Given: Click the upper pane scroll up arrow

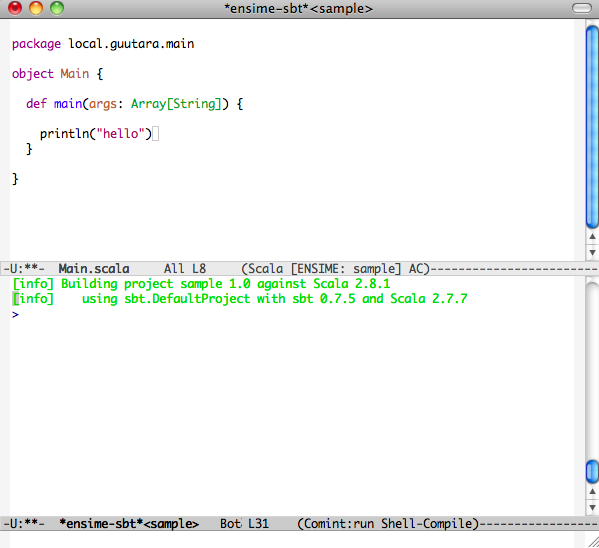Looking at the screenshot, I should point(592,237).
